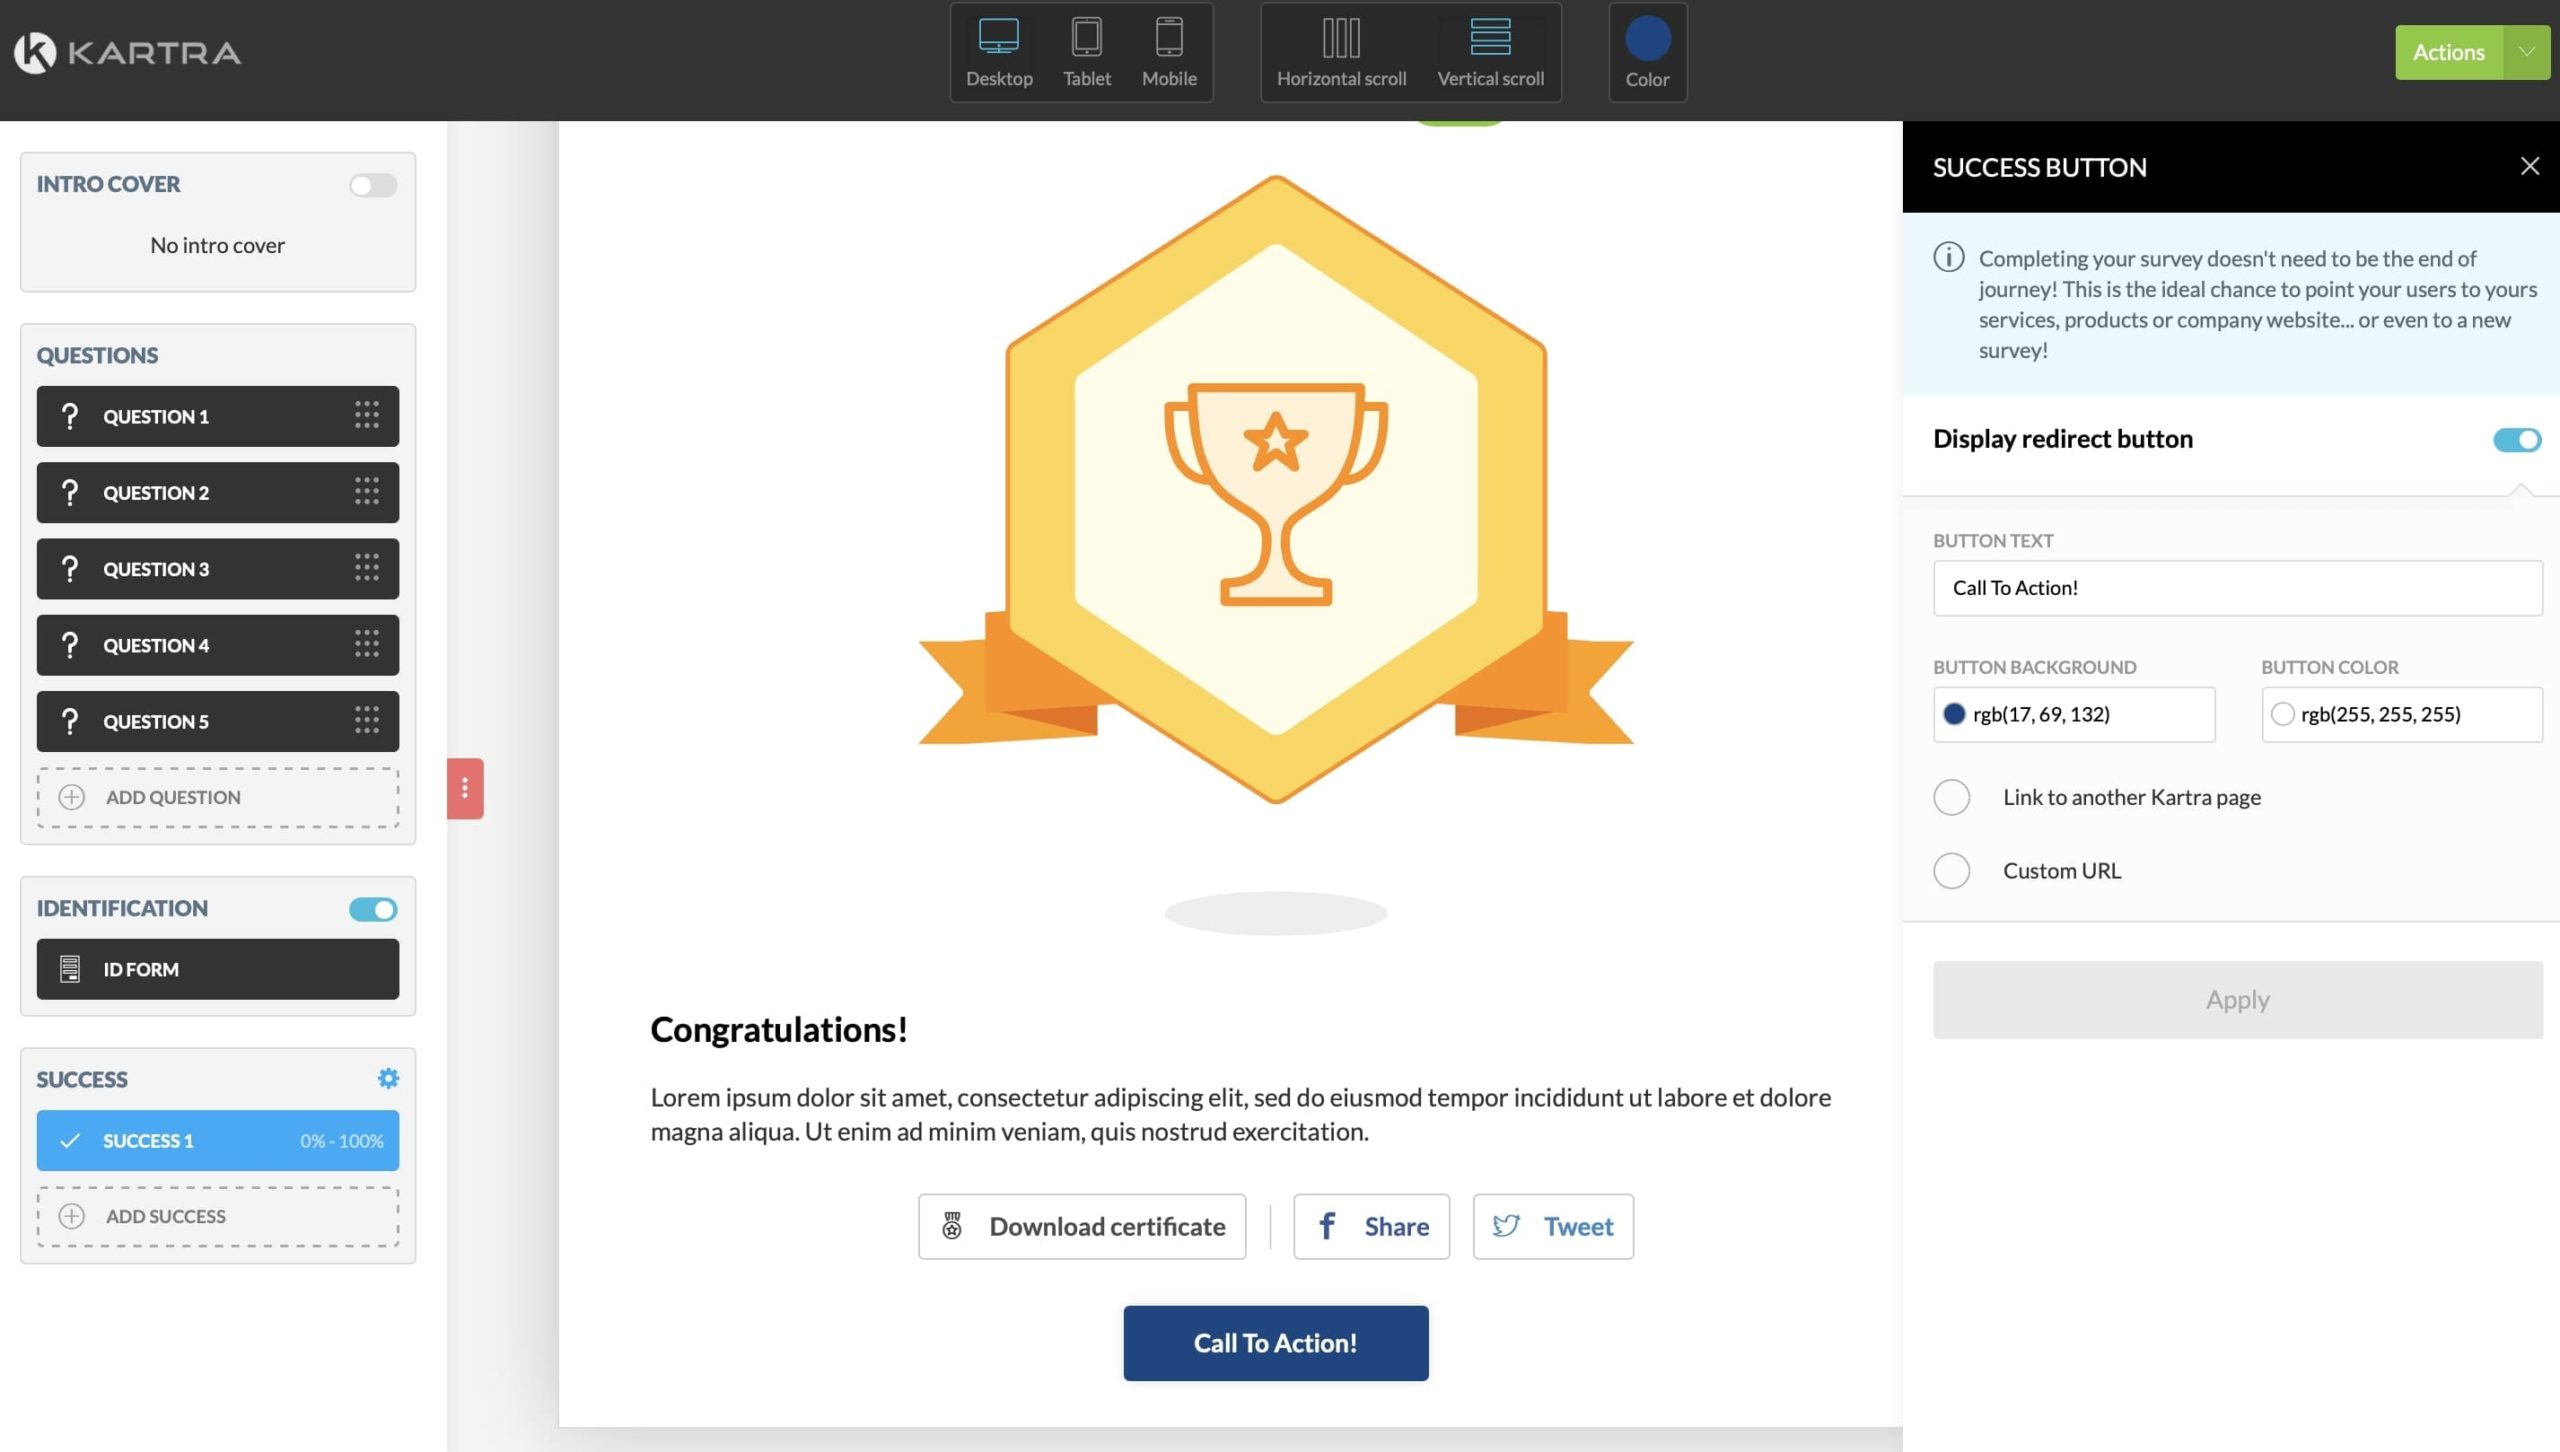
Task: Select Vertical scroll layout
Action: pyautogui.click(x=1490, y=53)
